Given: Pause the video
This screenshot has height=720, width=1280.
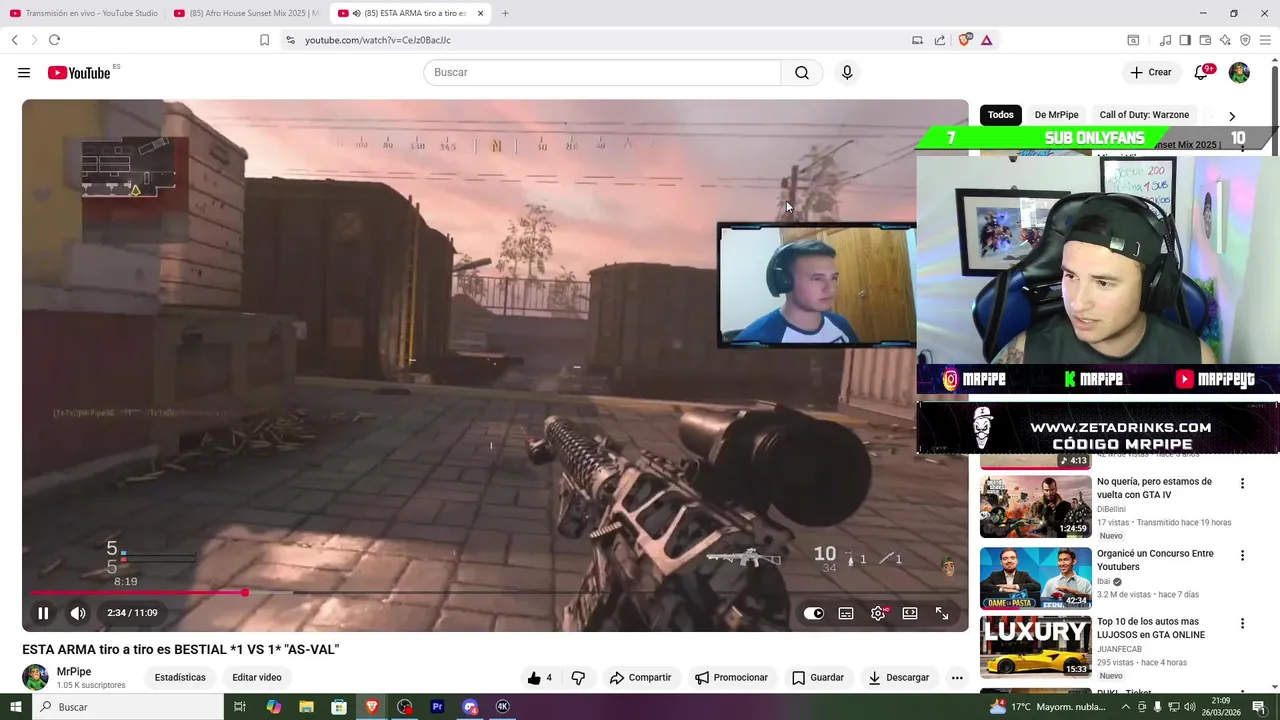Looking at the screenshot, I should click(x=43, y=613).
